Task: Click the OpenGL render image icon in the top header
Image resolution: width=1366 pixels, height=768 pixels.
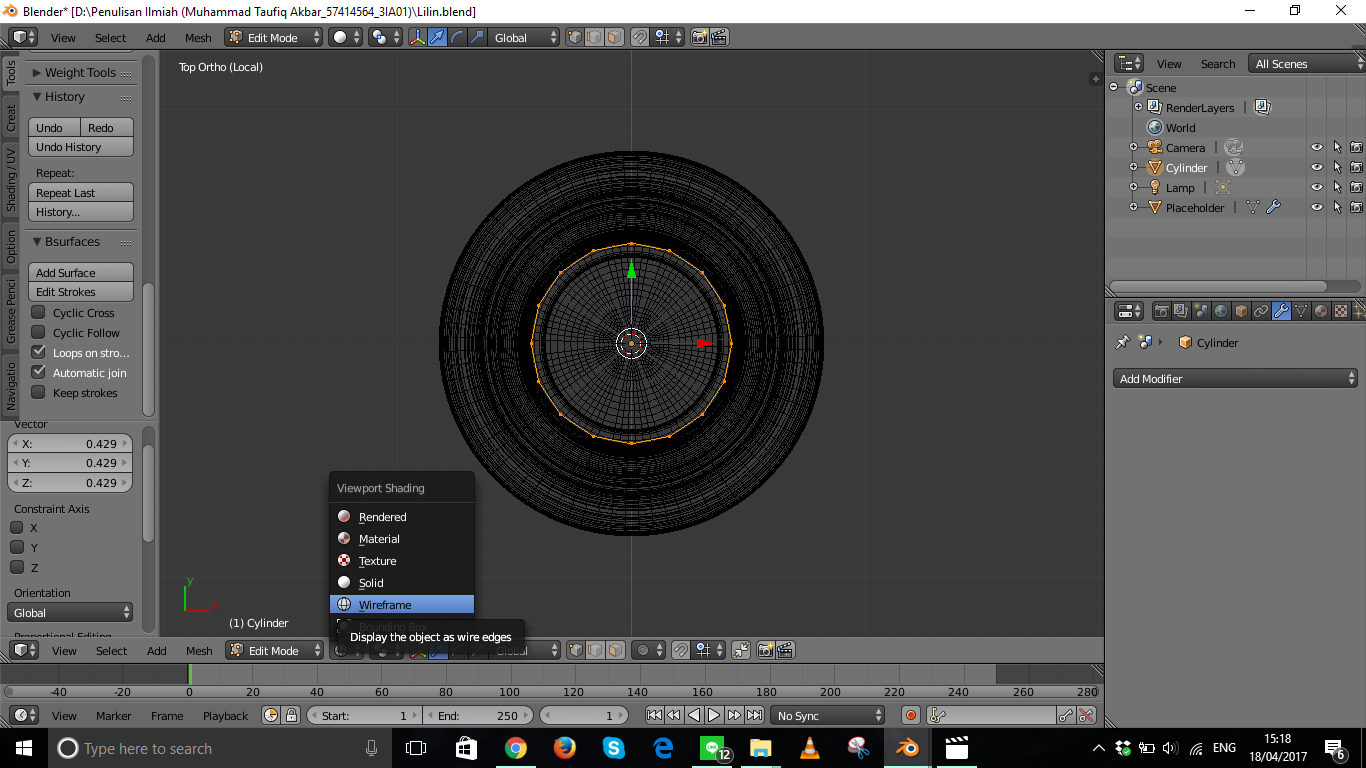Action: pyautogui.click(x=700, y=37)
